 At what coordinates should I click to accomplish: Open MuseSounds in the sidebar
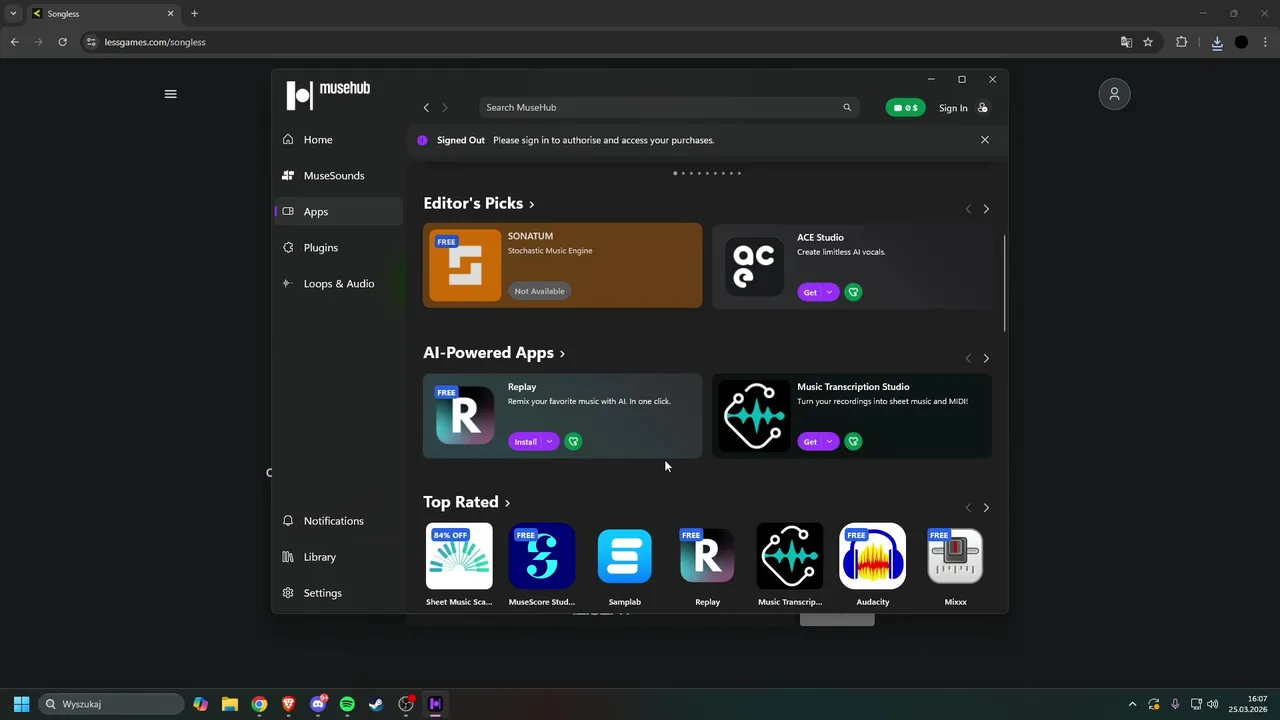click(339, 176)
